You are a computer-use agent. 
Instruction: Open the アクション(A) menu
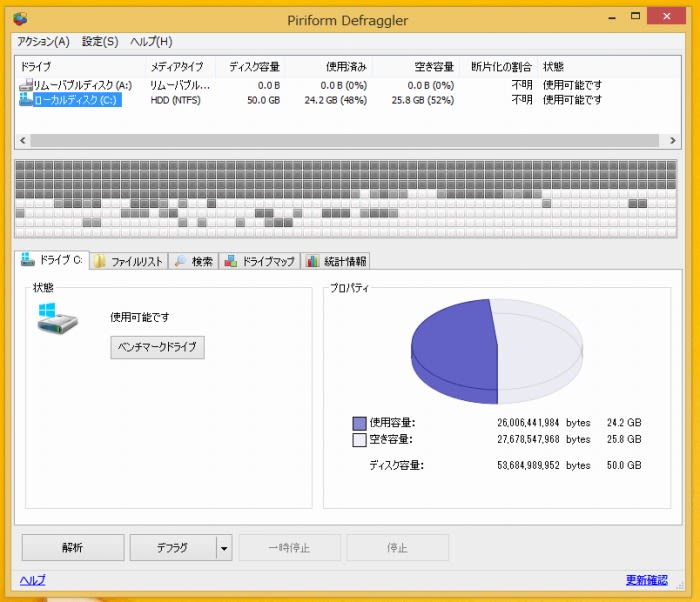coord(43,41)
